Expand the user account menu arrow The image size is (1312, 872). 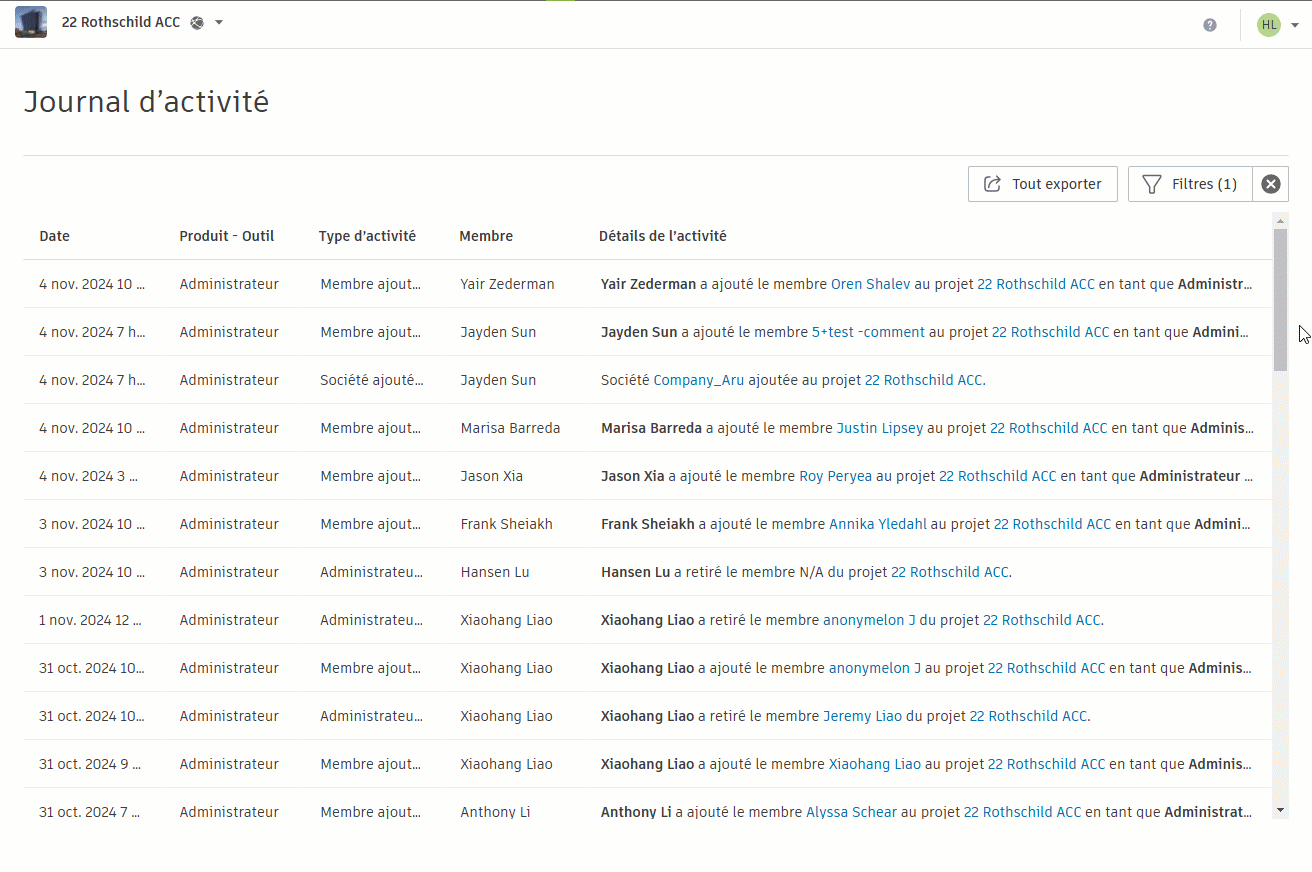pos(1295,26)
